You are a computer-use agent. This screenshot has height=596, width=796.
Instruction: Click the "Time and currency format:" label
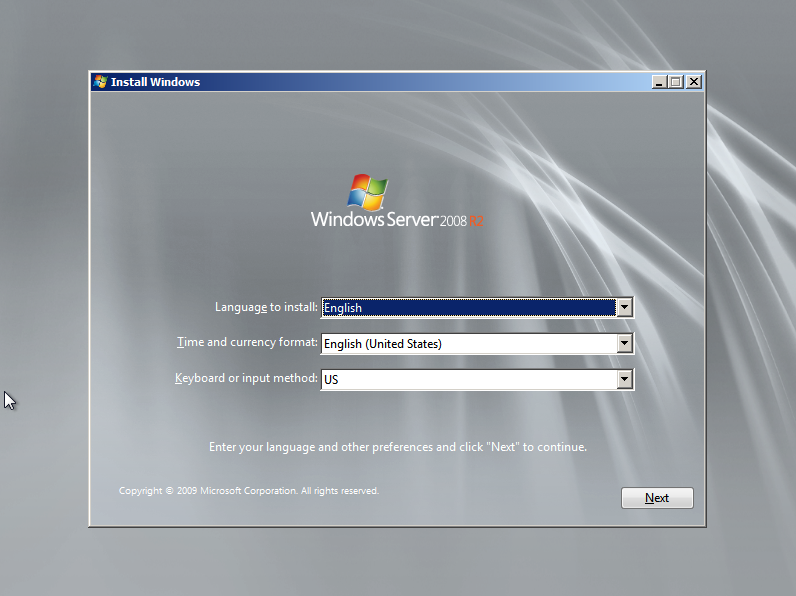pos(247,342)
